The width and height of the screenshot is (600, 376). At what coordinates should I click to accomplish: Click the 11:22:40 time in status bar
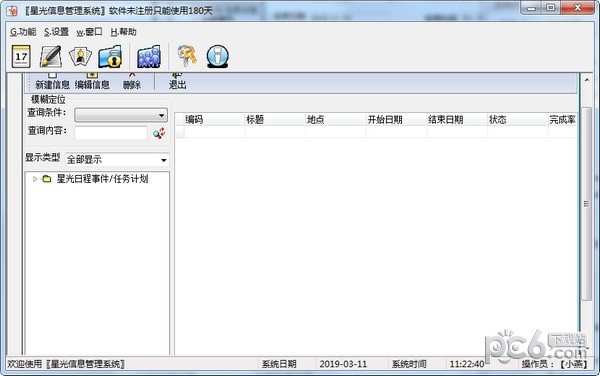point(467,364)
